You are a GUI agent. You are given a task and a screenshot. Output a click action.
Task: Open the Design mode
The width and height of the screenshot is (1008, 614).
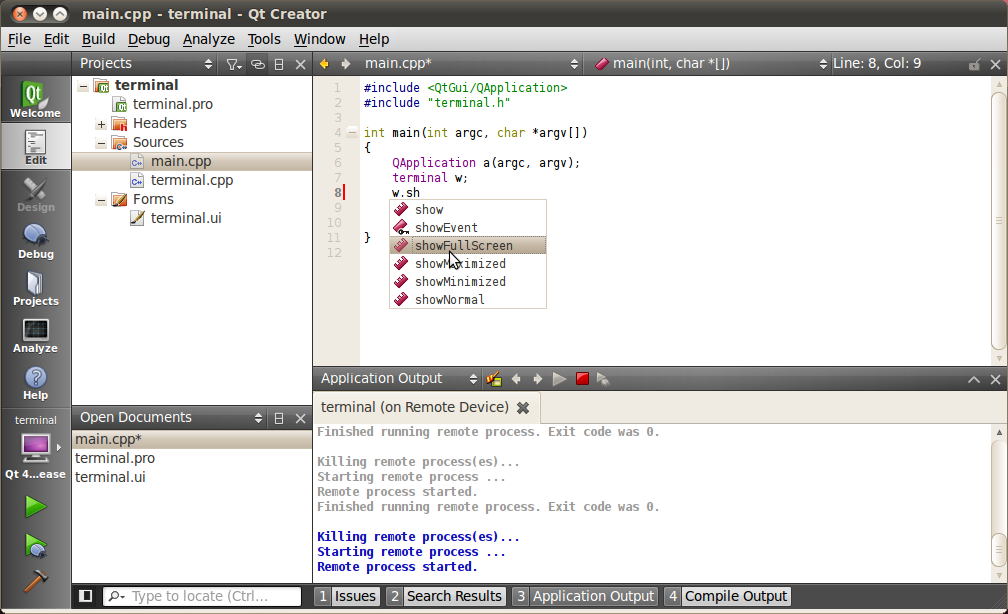coord(35,194)
